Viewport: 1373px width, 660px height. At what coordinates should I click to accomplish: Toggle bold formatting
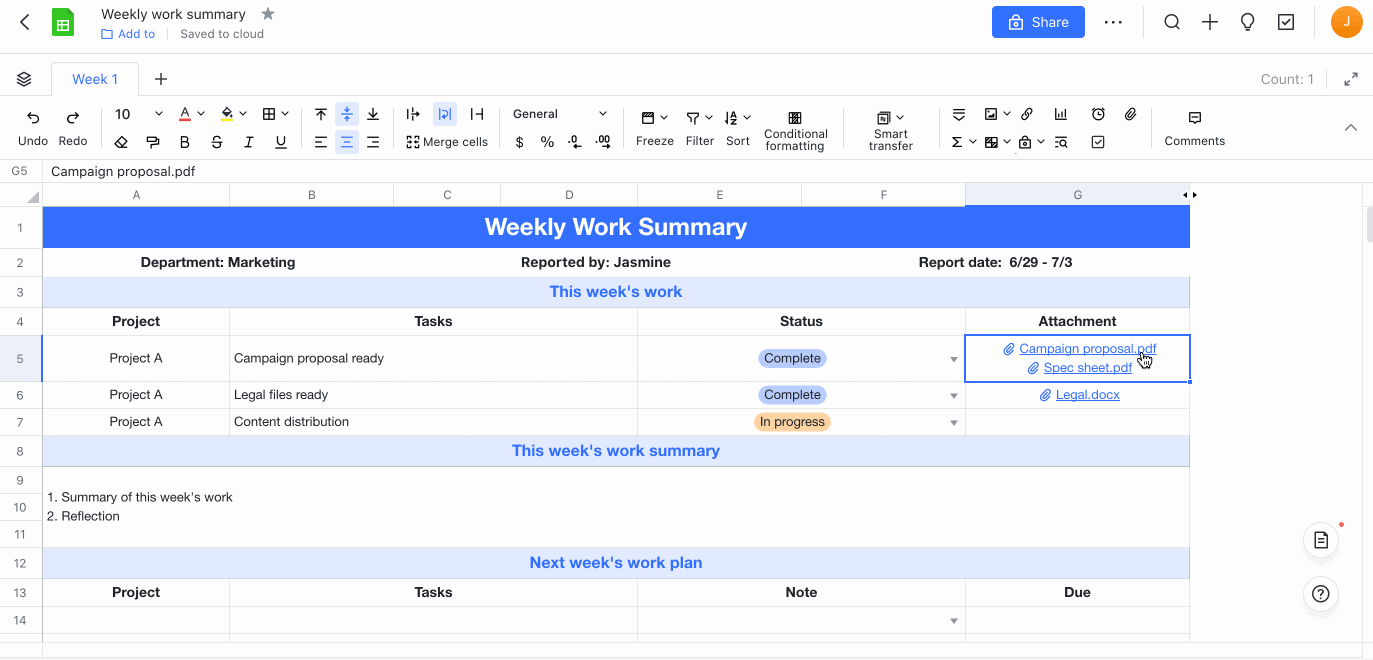click(x=185, y=142)
